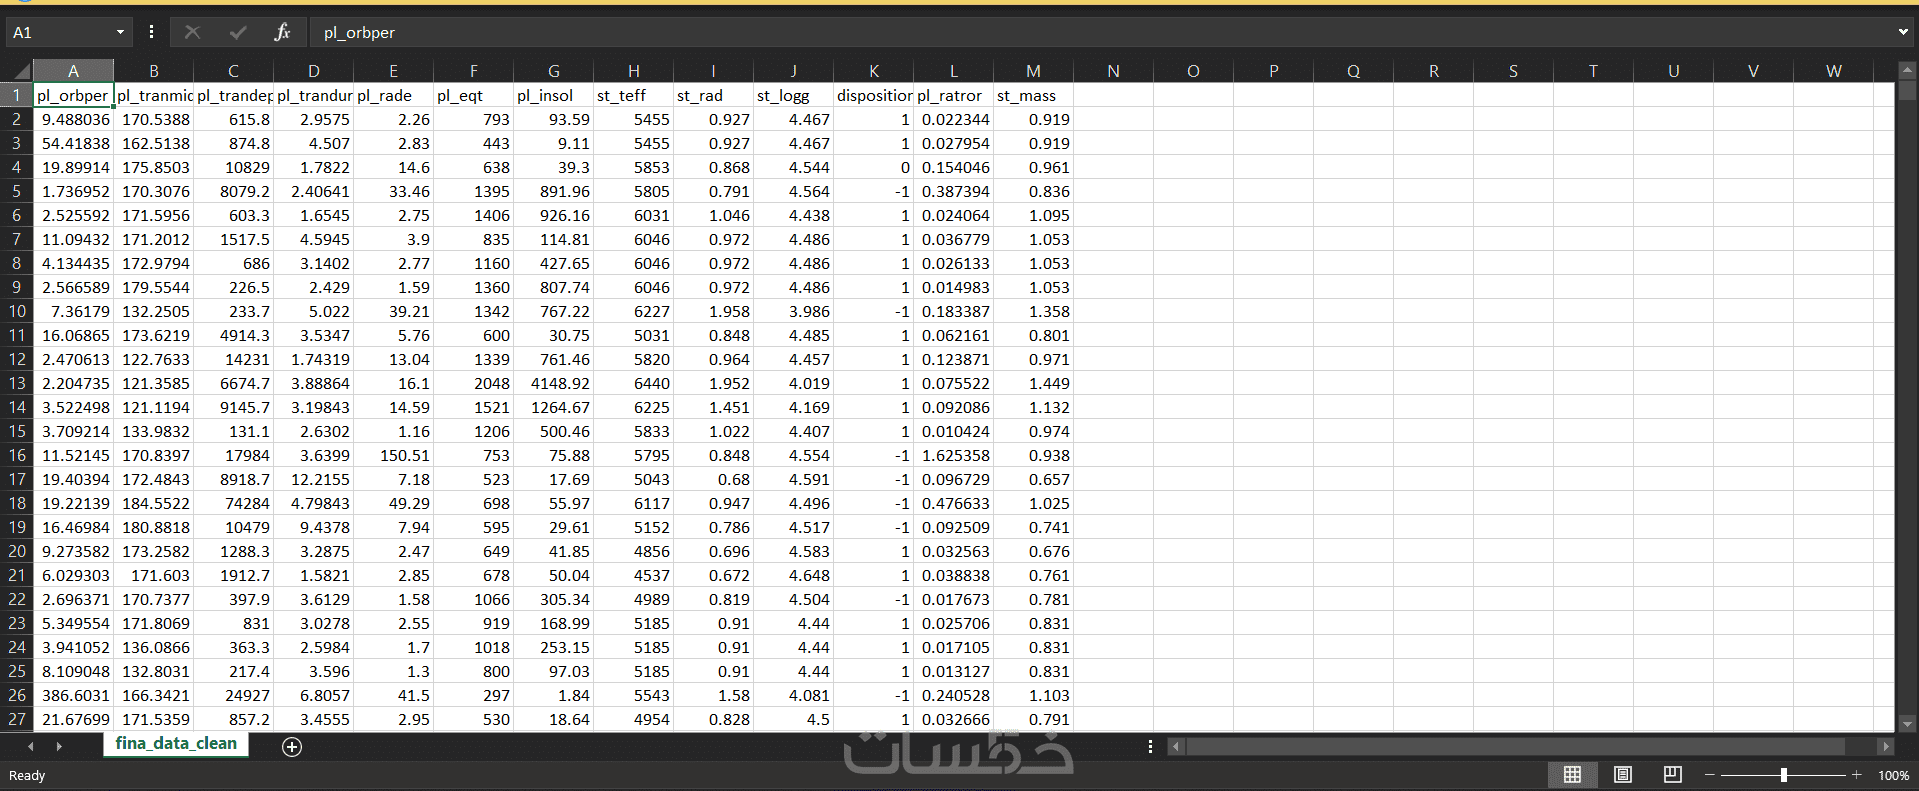Image resolution: width=1919 pixels, height=791 pixels.
Task: Select column M header
Action: 1033,71
